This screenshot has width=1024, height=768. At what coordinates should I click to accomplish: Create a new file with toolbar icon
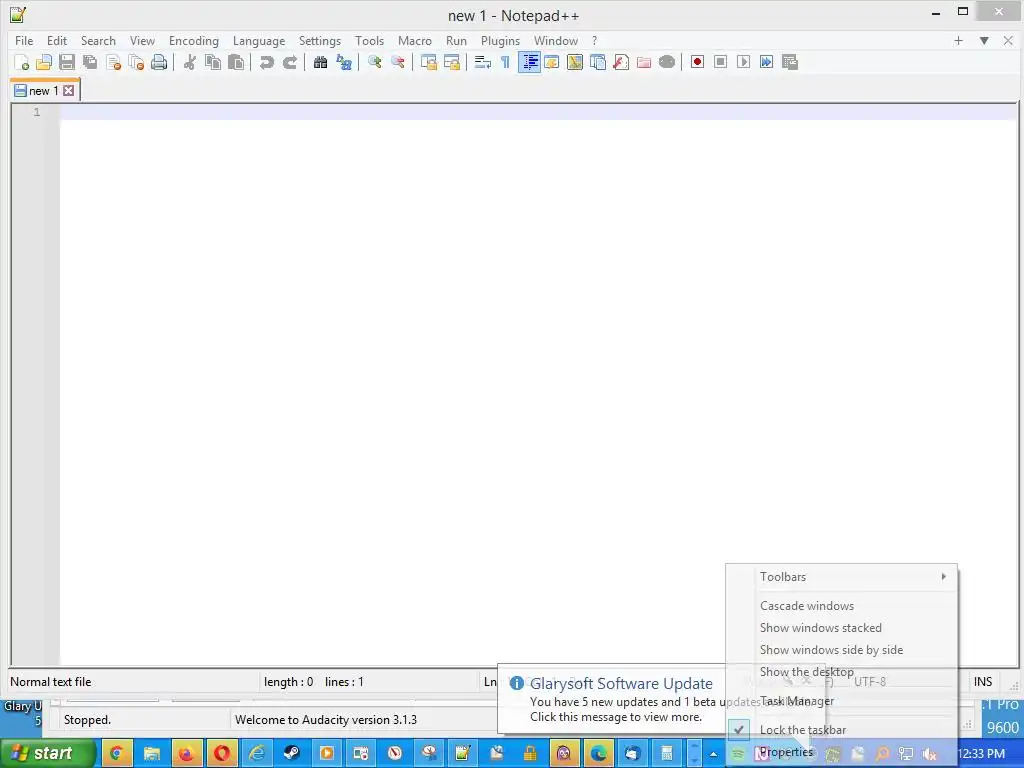[21, 62]
